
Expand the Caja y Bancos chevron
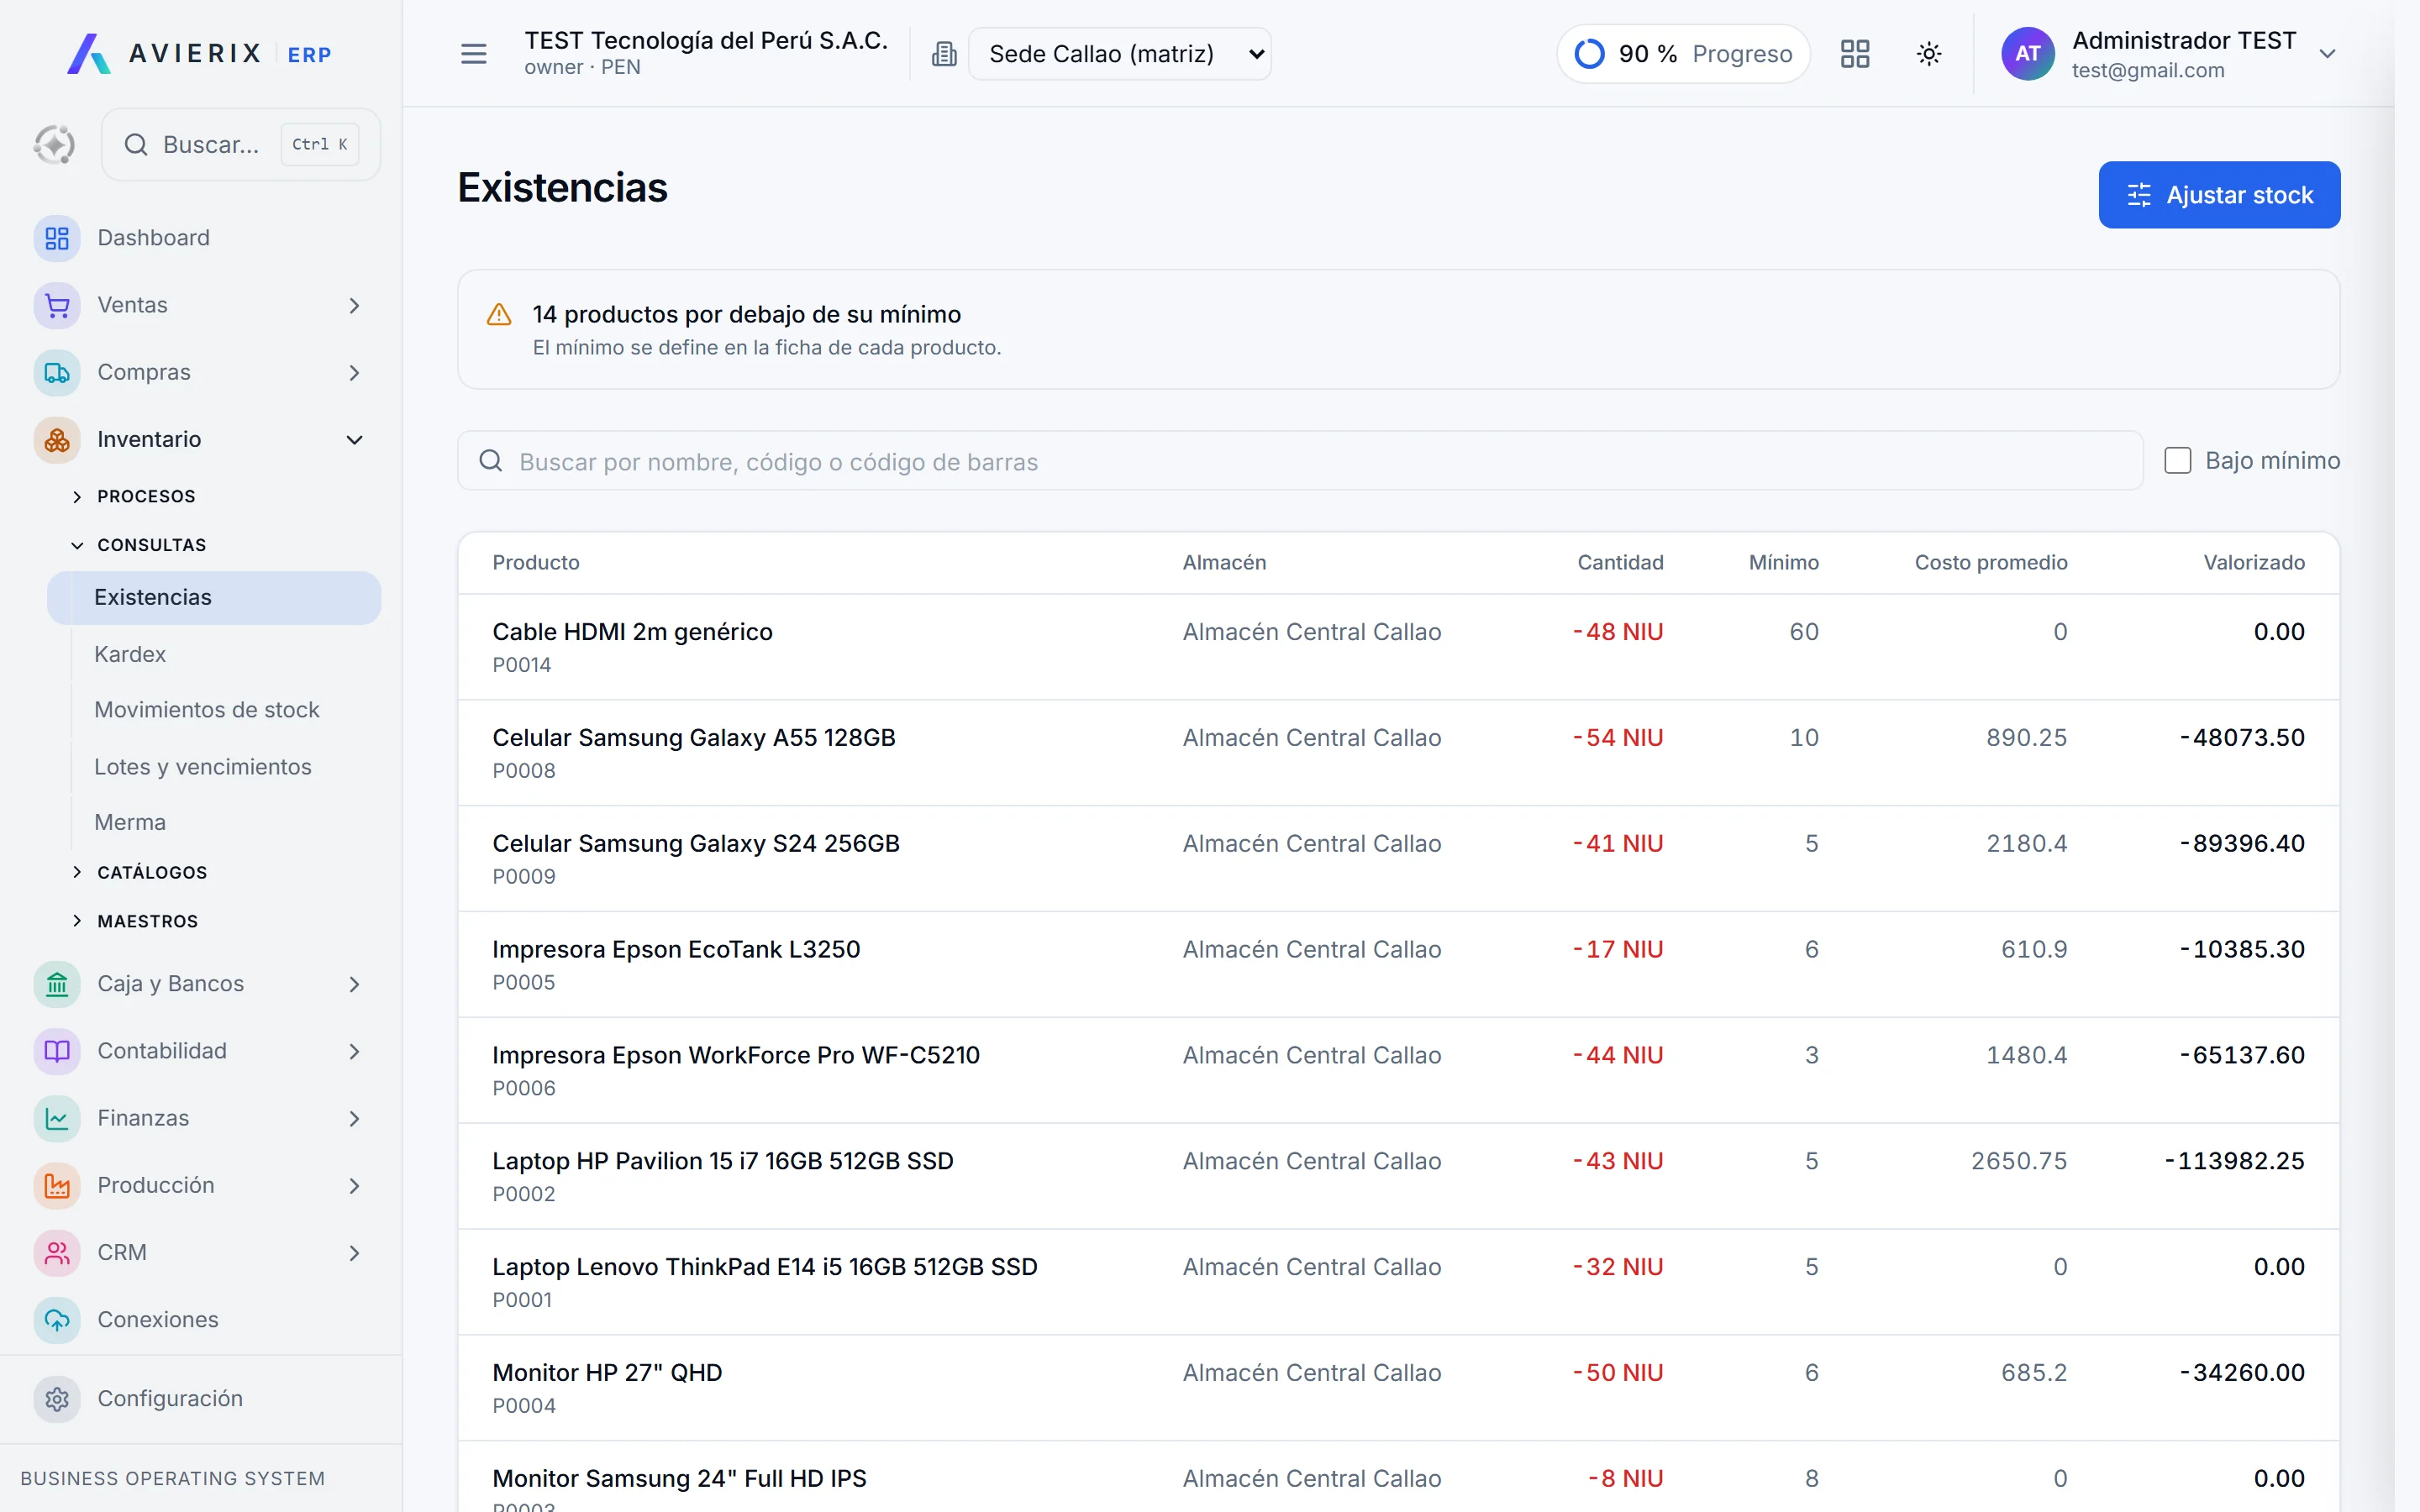pos(354,984)
